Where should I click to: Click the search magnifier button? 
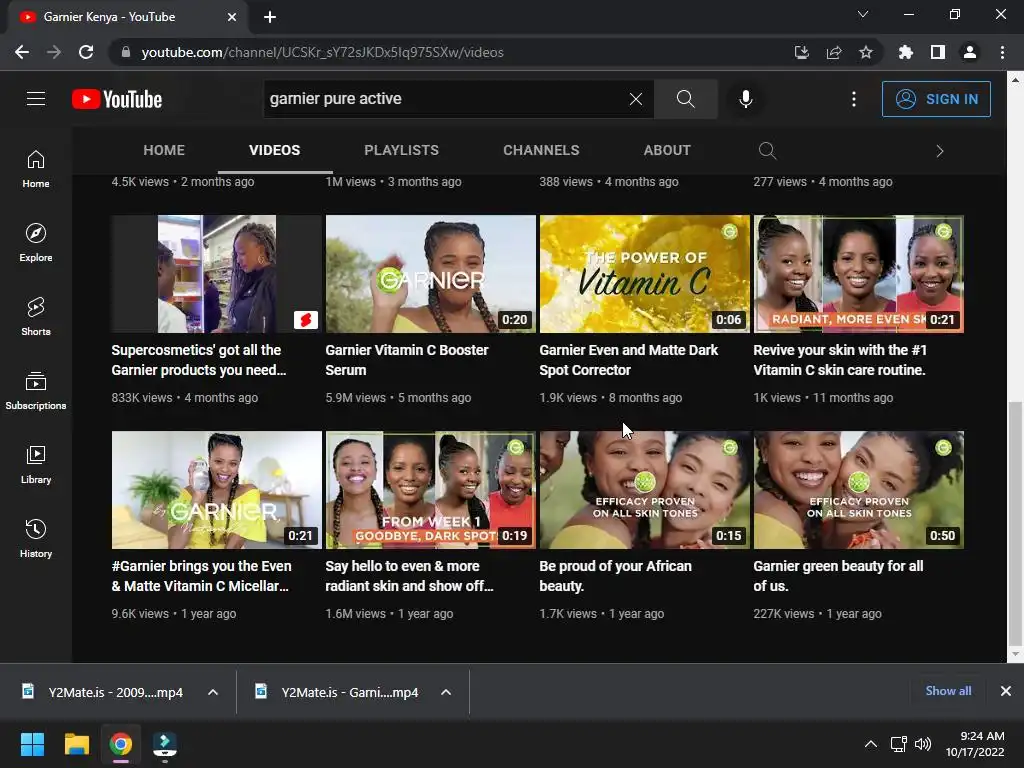pos(686,99)
